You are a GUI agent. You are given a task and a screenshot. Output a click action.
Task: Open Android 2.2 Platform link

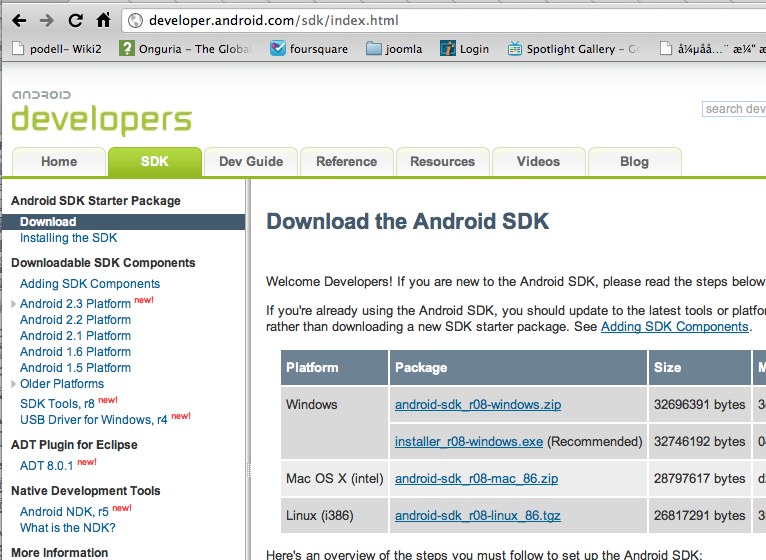(x=75, y=320)
